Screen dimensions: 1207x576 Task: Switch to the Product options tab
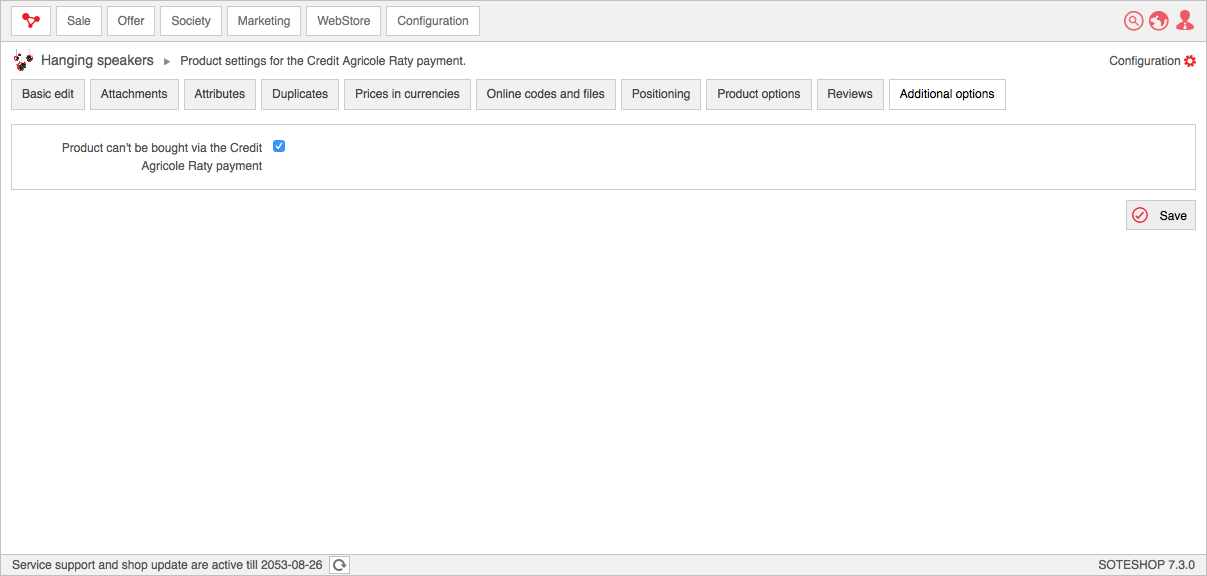[759, 94]
